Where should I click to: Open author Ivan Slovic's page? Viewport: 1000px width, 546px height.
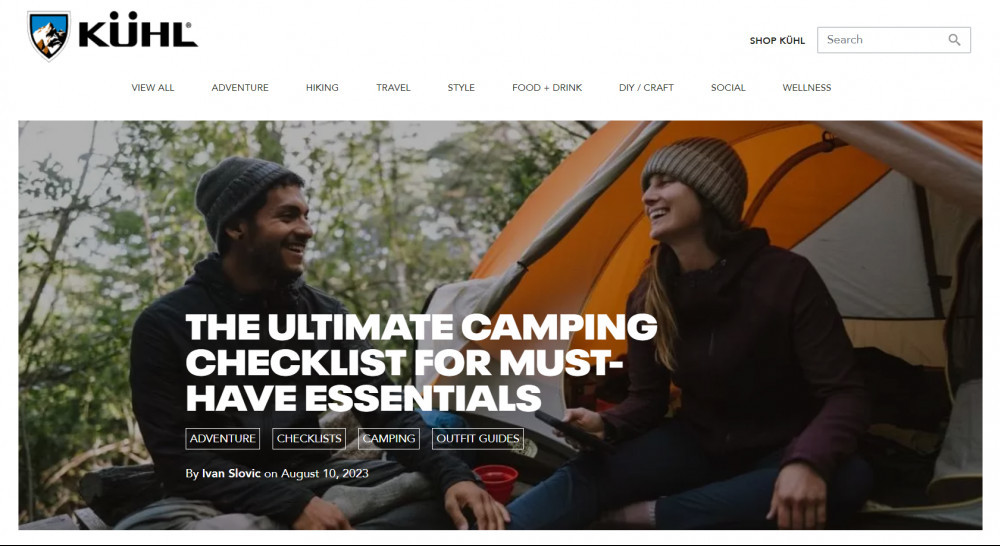231,473
